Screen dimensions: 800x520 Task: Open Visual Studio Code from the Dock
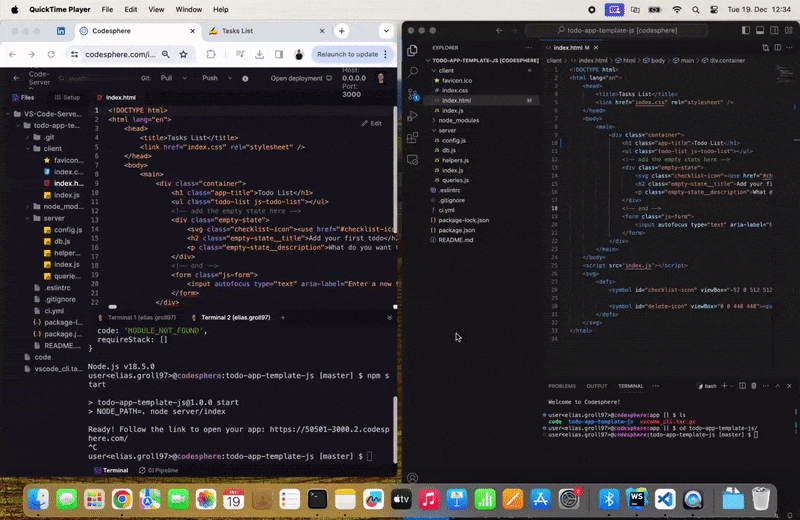[x=664, y=497]
